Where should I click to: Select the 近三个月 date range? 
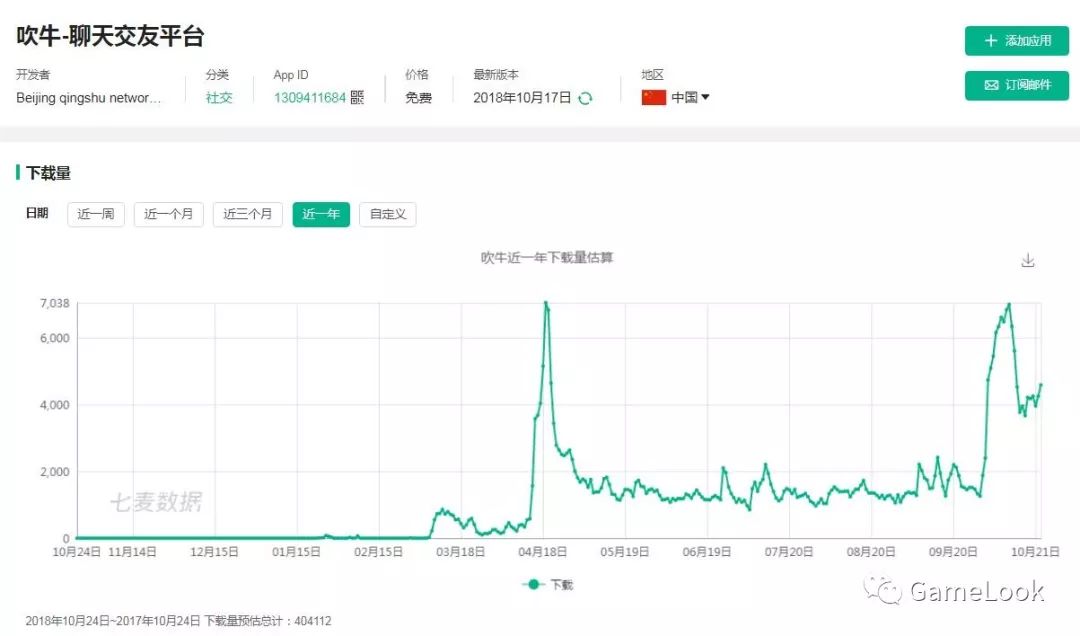[x=248, y=214]
